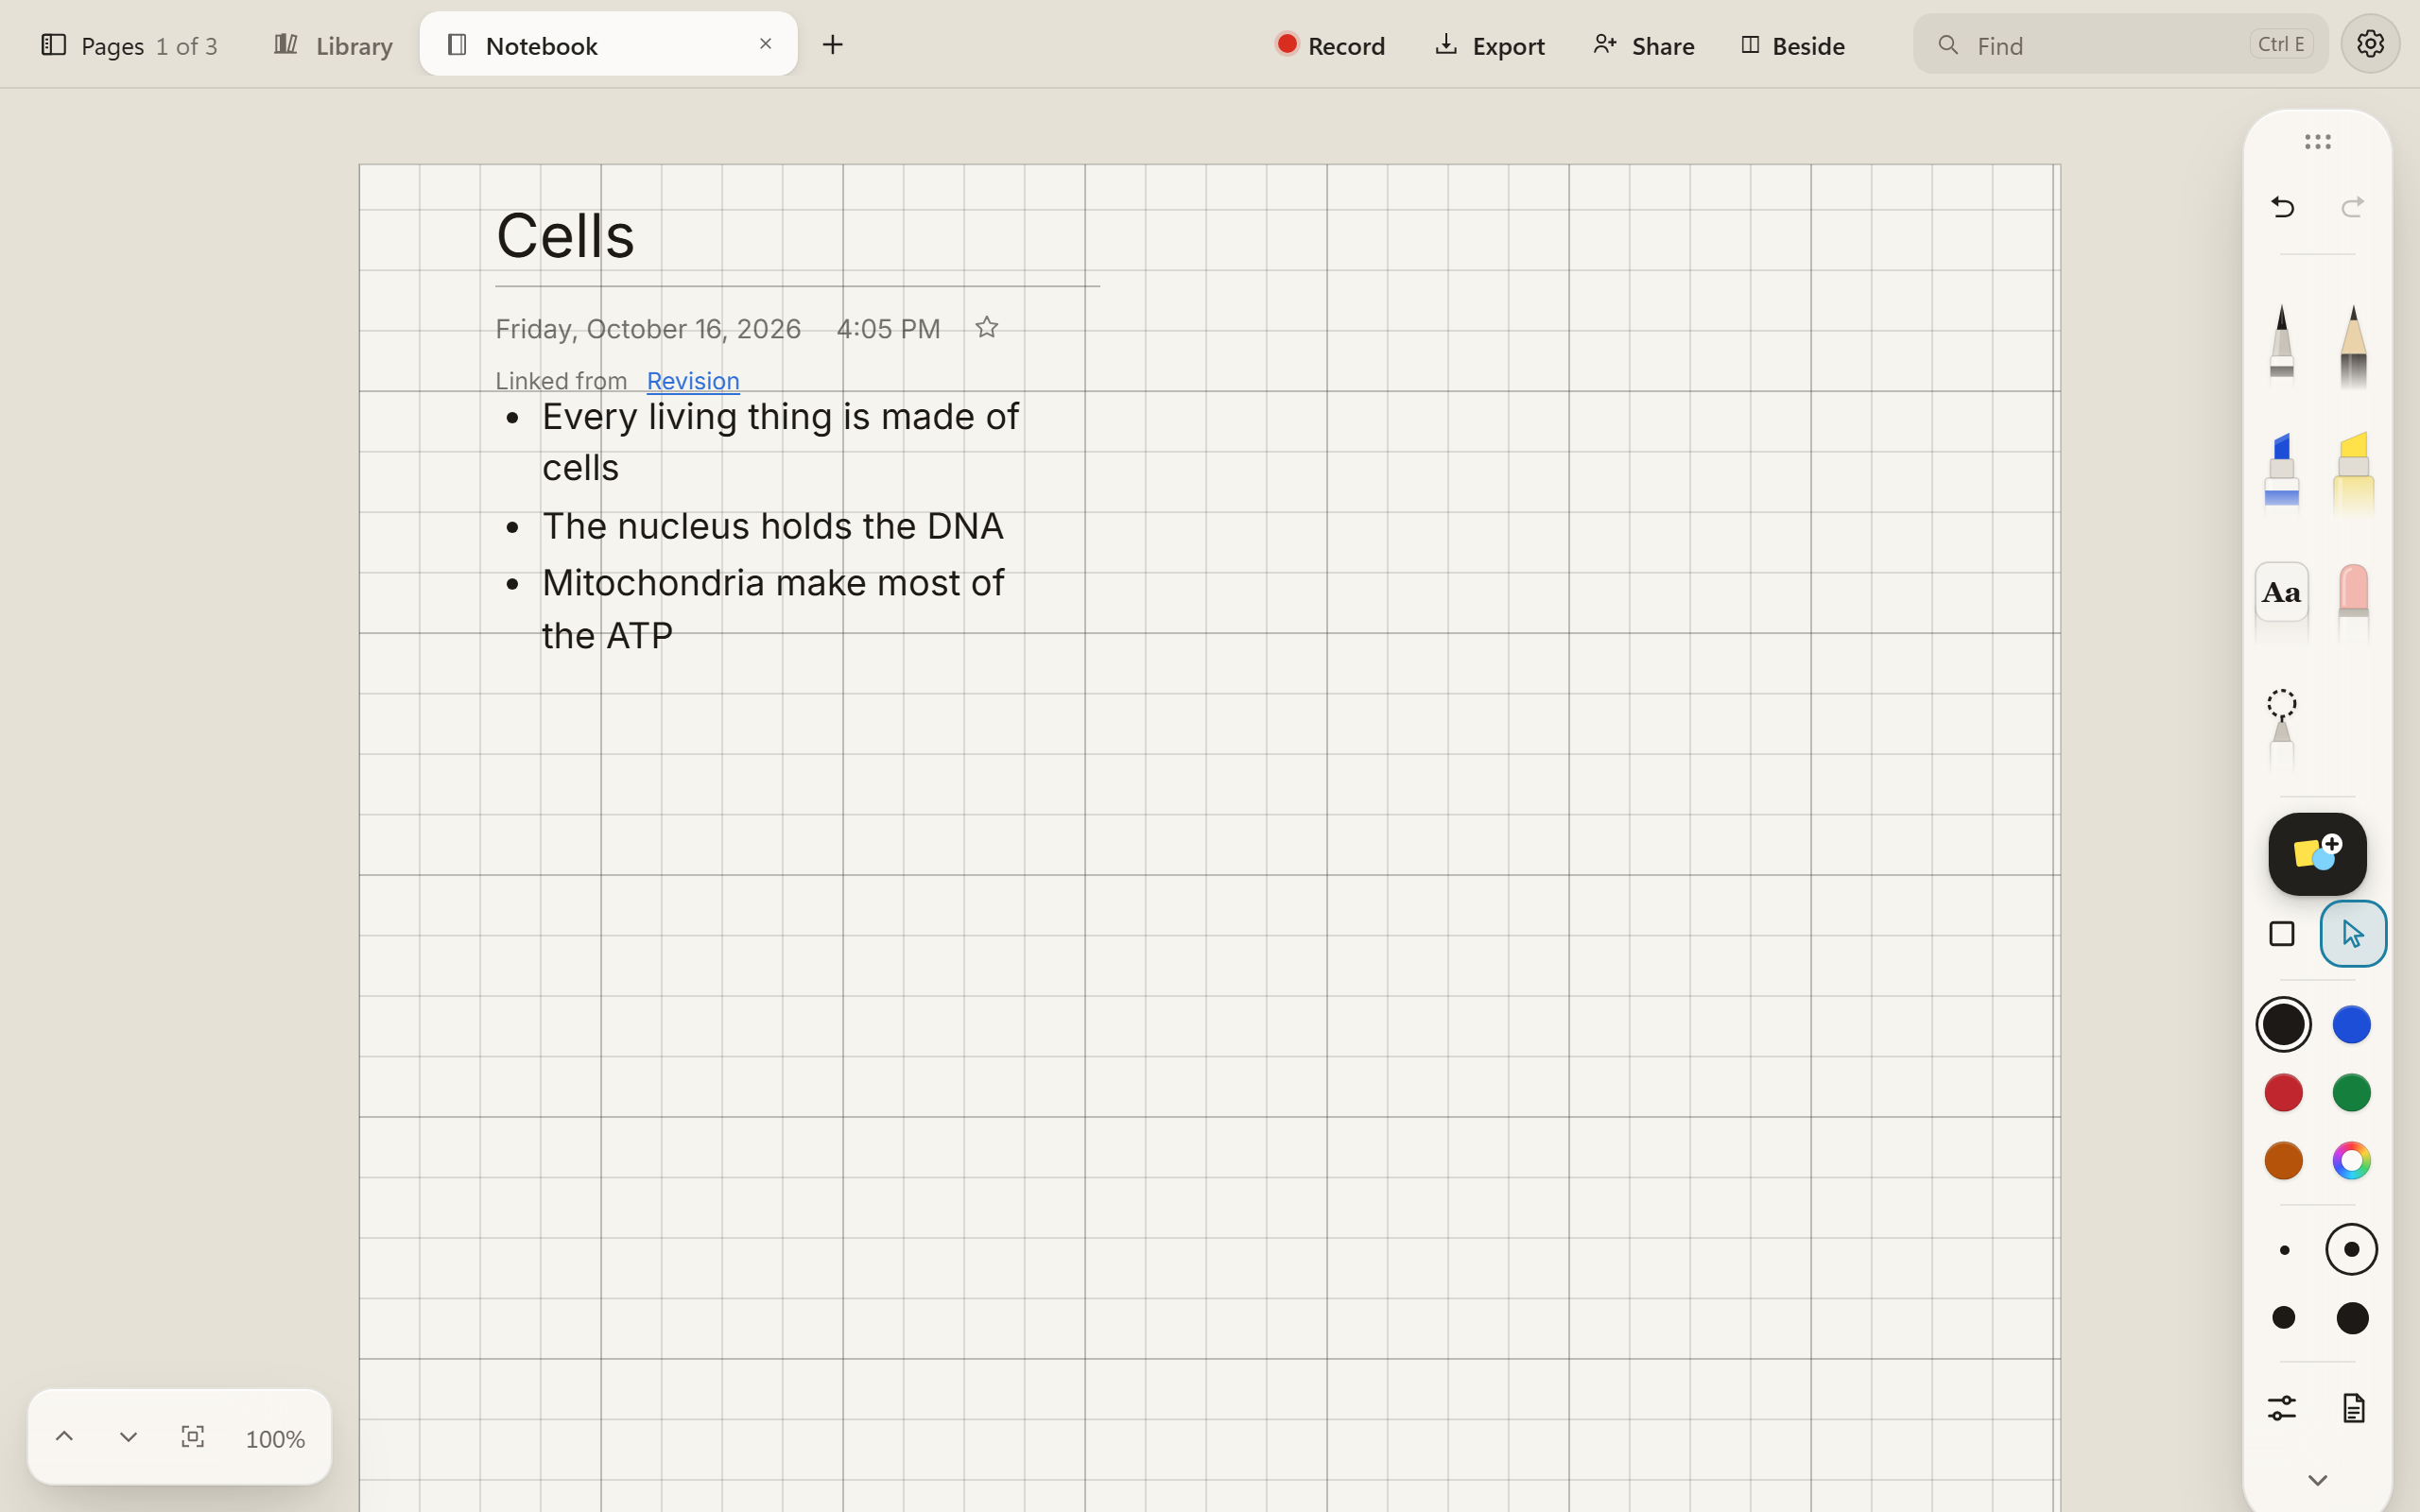This screenshot has width=2420, height=1512.
Task: Open the add sticker and shapes button
Action: [2317, 853]
